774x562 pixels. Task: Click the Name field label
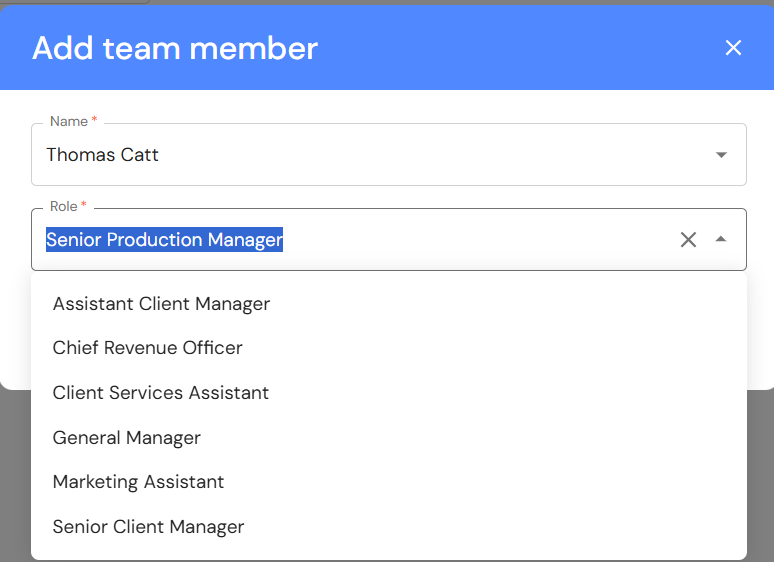pos(69,121)
